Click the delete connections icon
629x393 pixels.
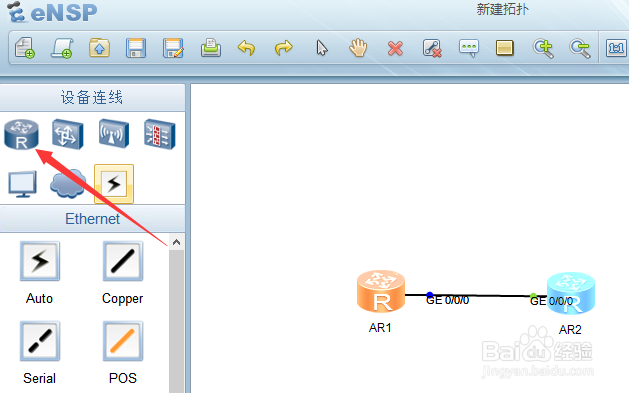(432, 49)
